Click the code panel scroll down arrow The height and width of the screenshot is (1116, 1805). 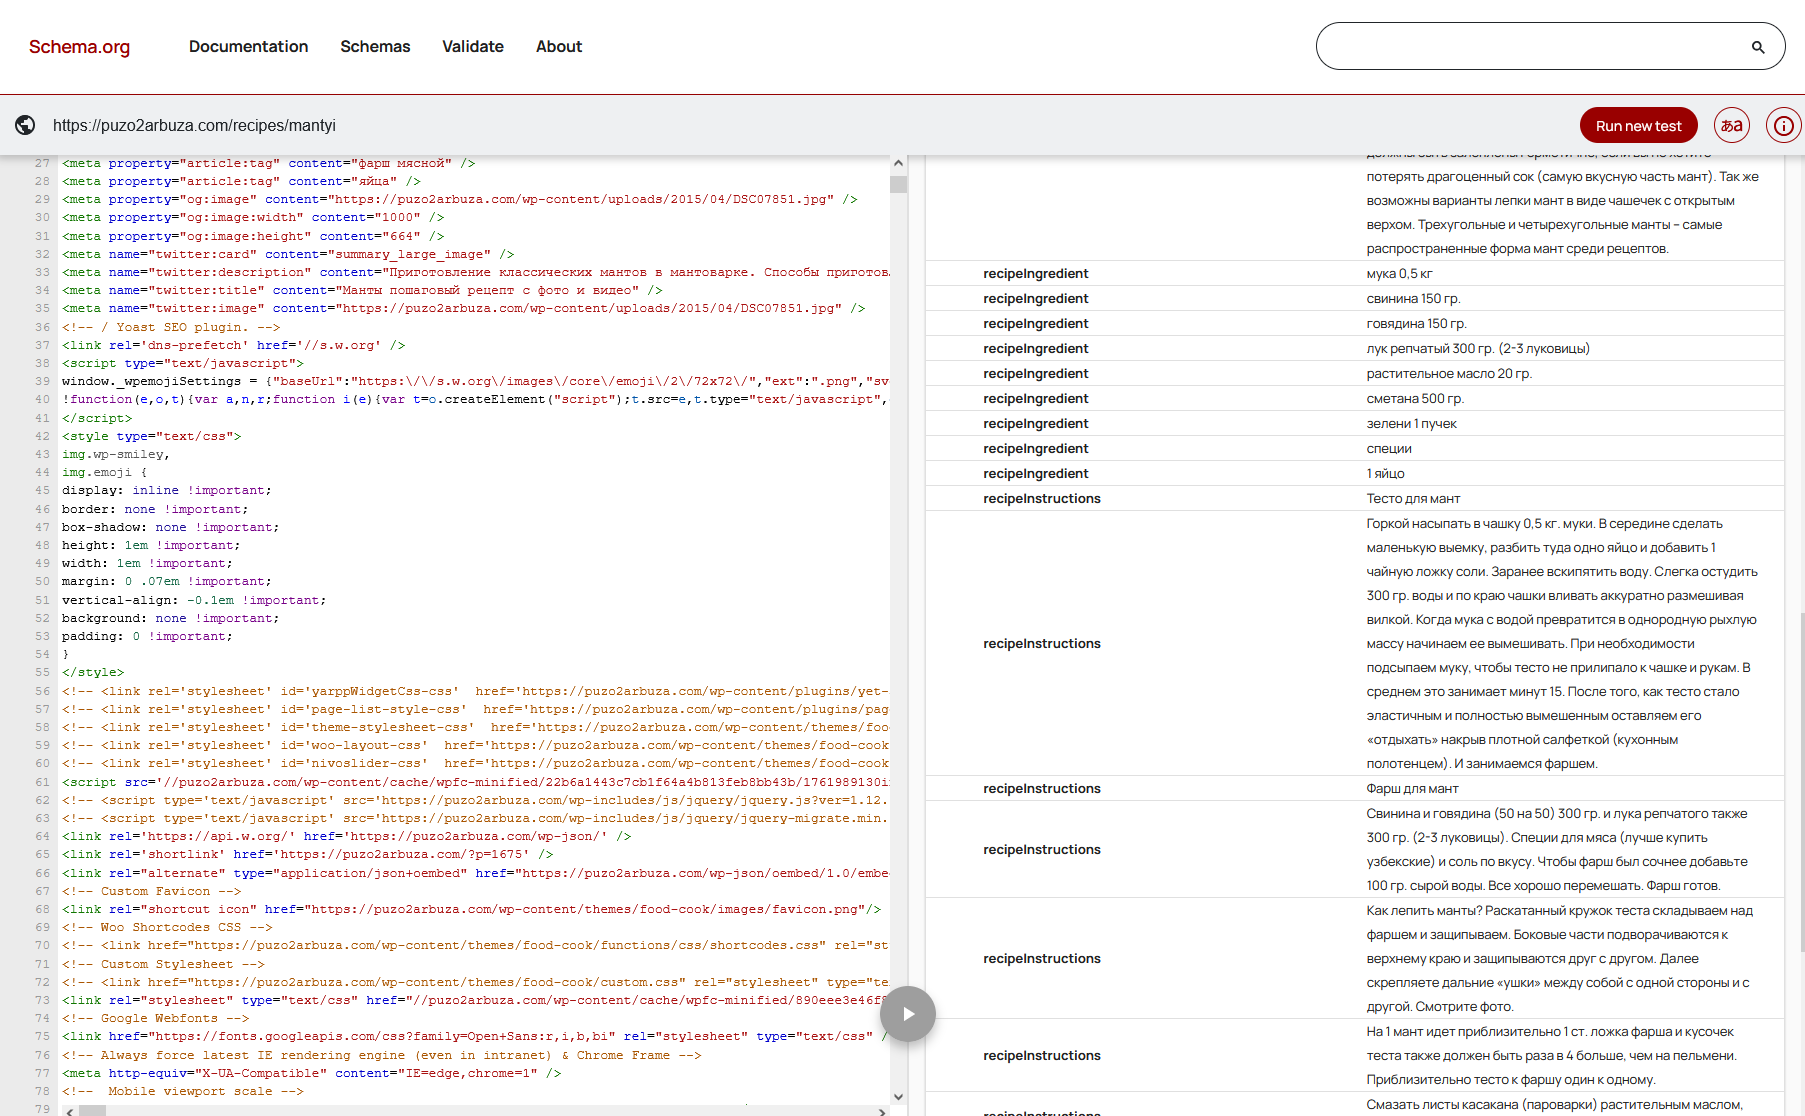click(x=898, y=1096)
